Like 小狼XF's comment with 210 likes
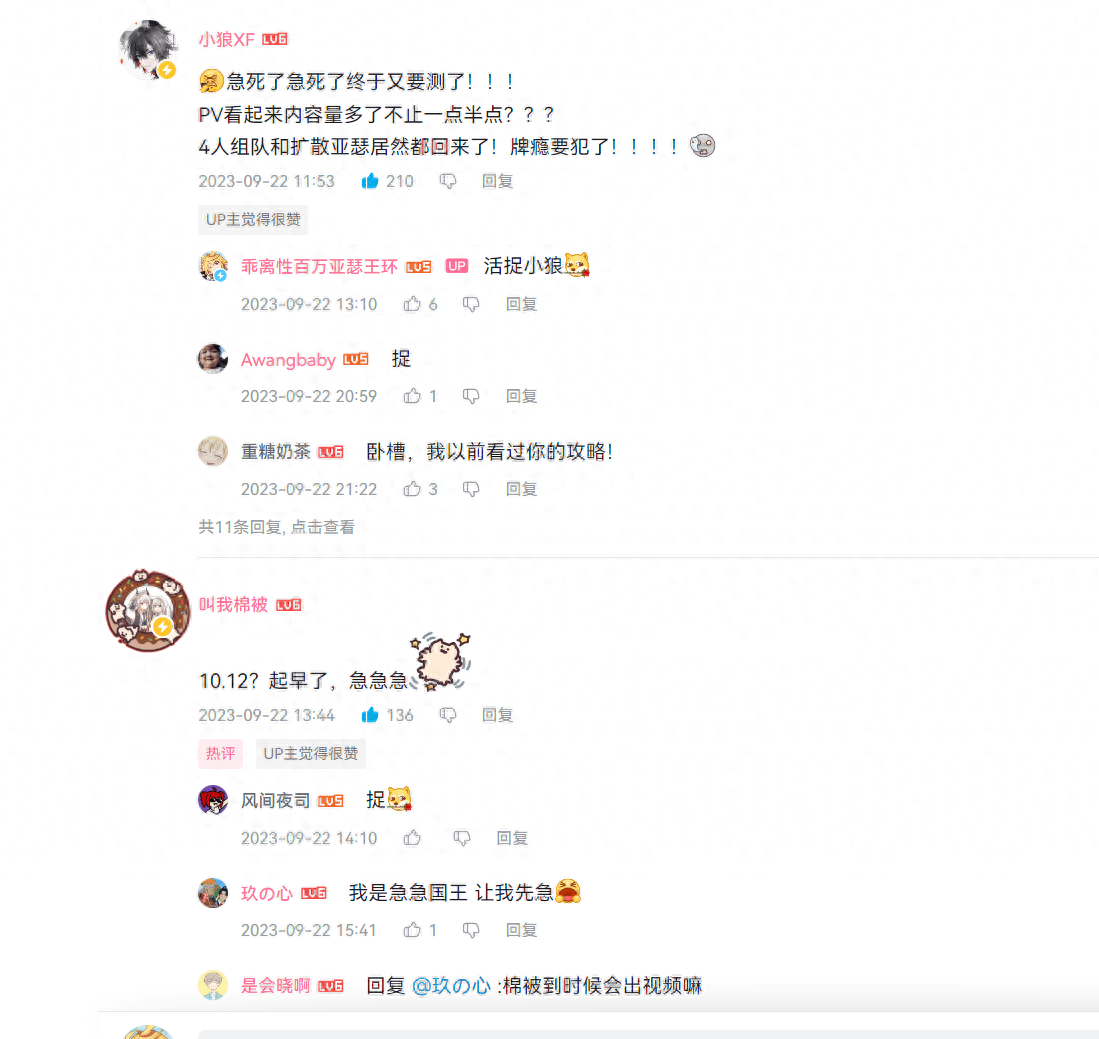The width and height of the screenshot is (1099, 1039). tap(370, 182)
